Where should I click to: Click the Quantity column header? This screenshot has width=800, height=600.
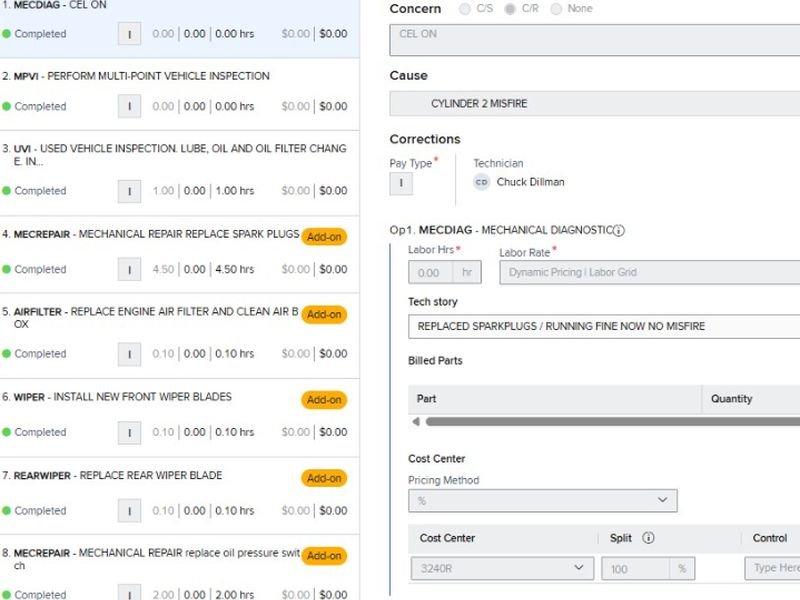click(751, 399)
